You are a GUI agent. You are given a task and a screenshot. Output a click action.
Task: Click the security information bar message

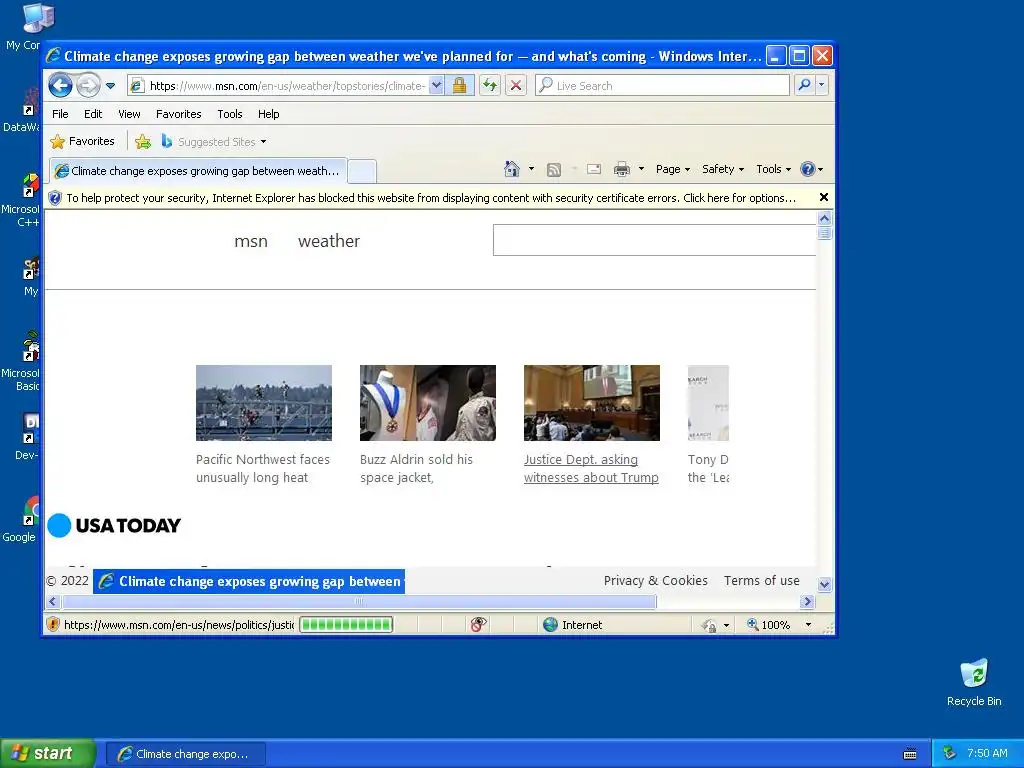point(431,198)
